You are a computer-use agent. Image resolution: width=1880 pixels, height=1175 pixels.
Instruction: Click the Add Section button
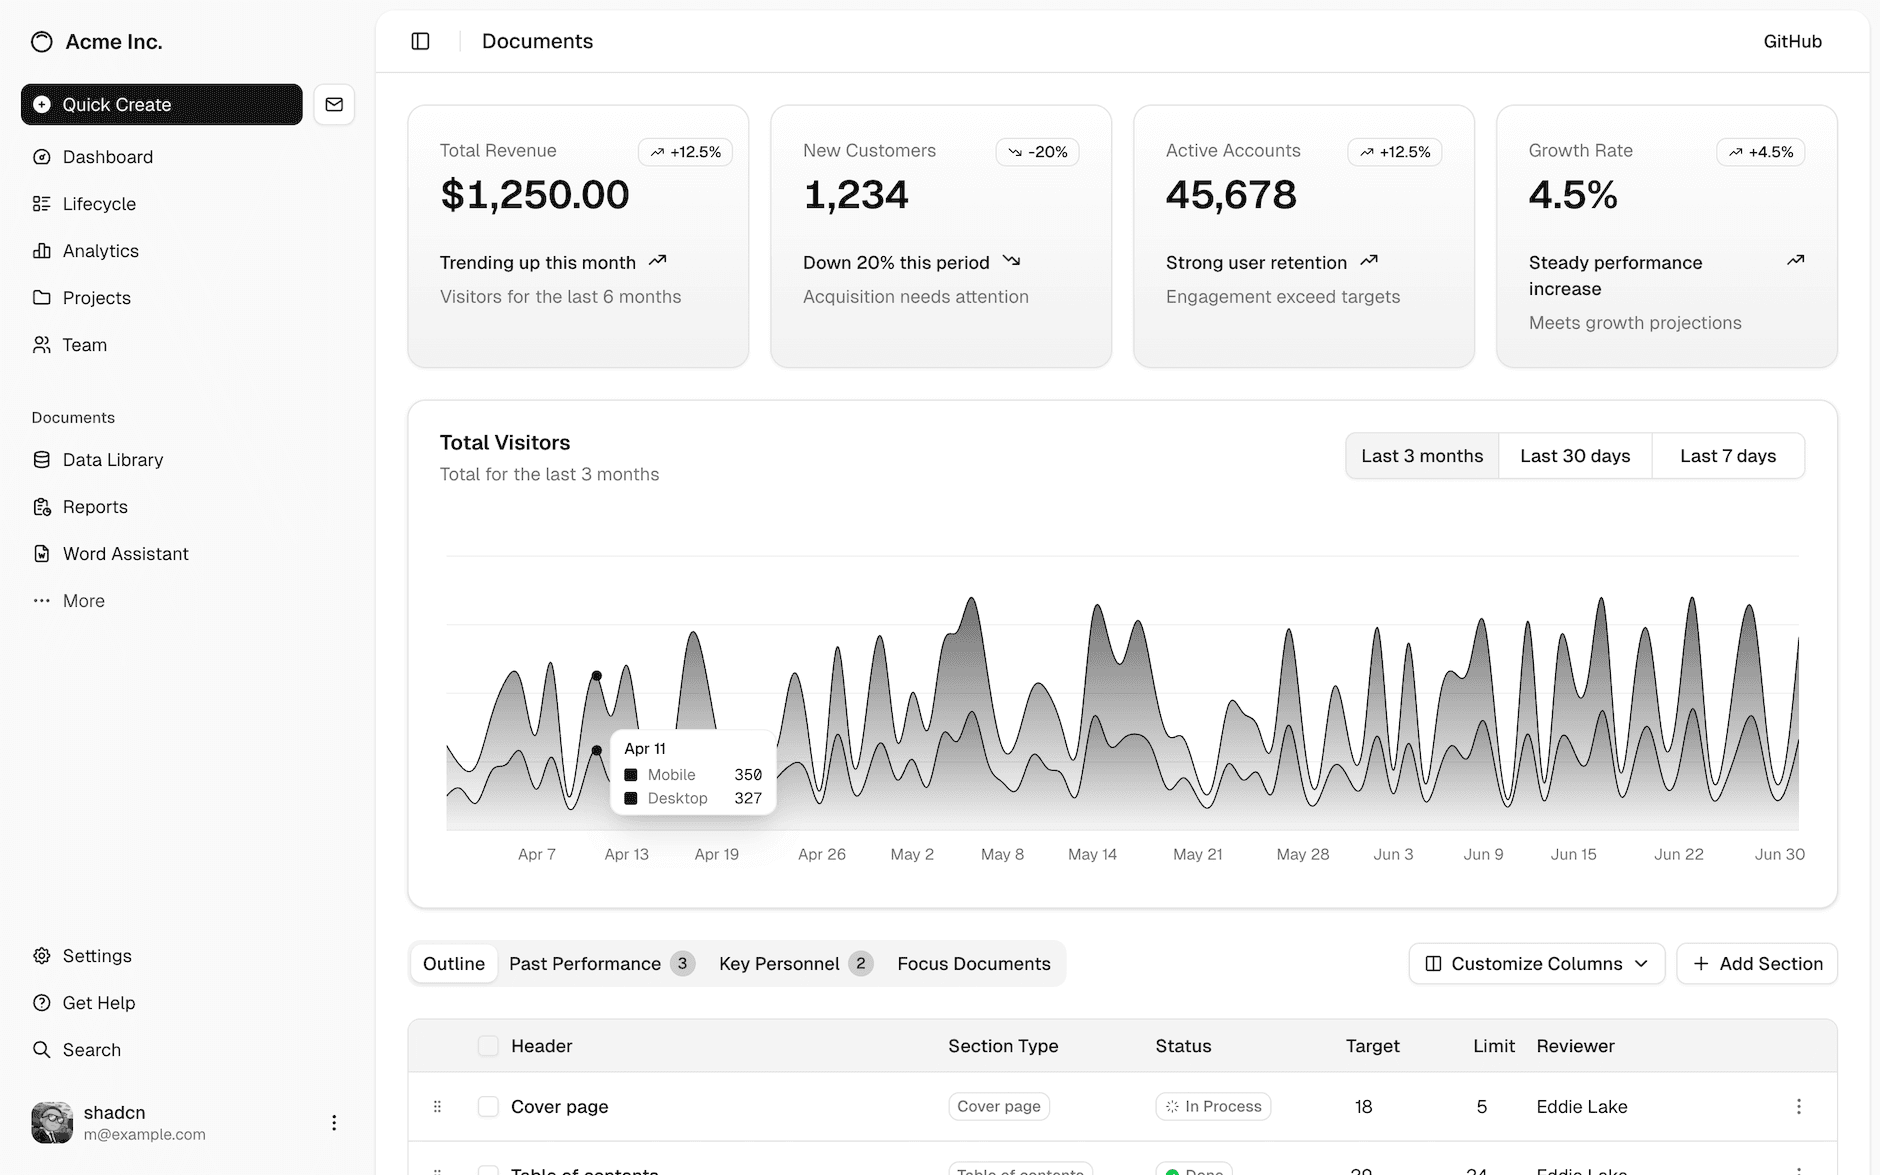[1757, 963]
